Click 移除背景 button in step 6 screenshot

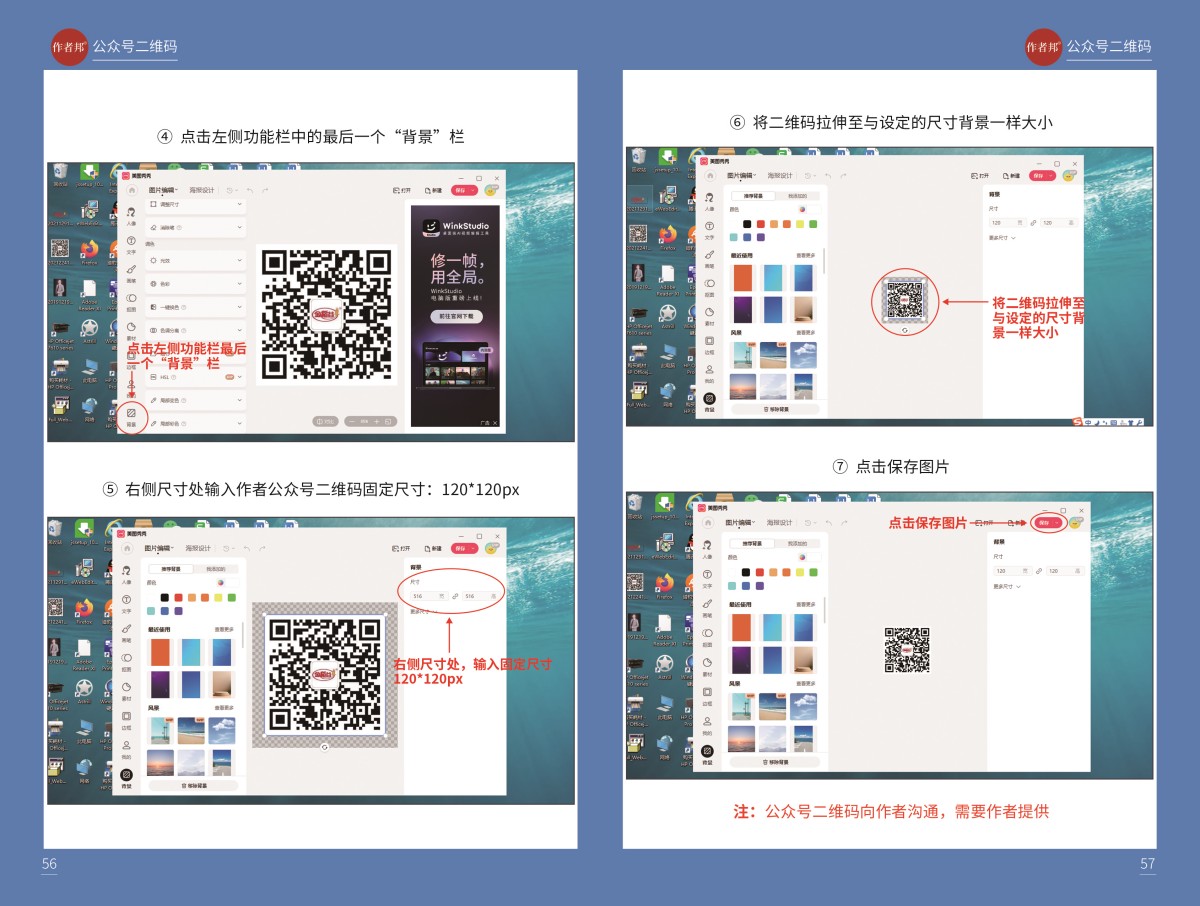(776, 408)
